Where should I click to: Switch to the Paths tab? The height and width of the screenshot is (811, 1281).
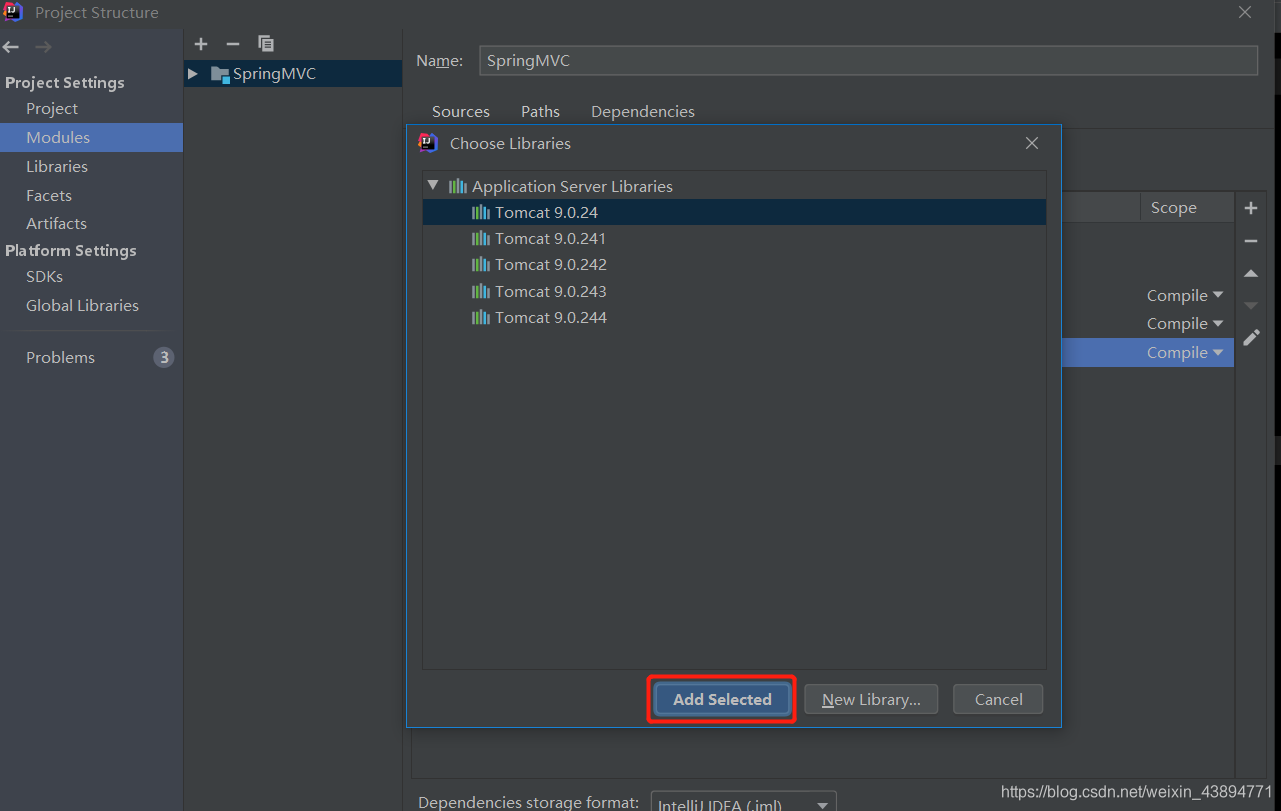540,112
